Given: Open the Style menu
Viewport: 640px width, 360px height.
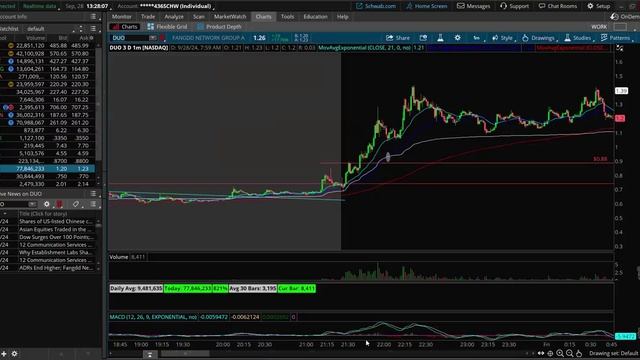Looking at the screenshot, I should pyautogui.click(x=502, y=38).
